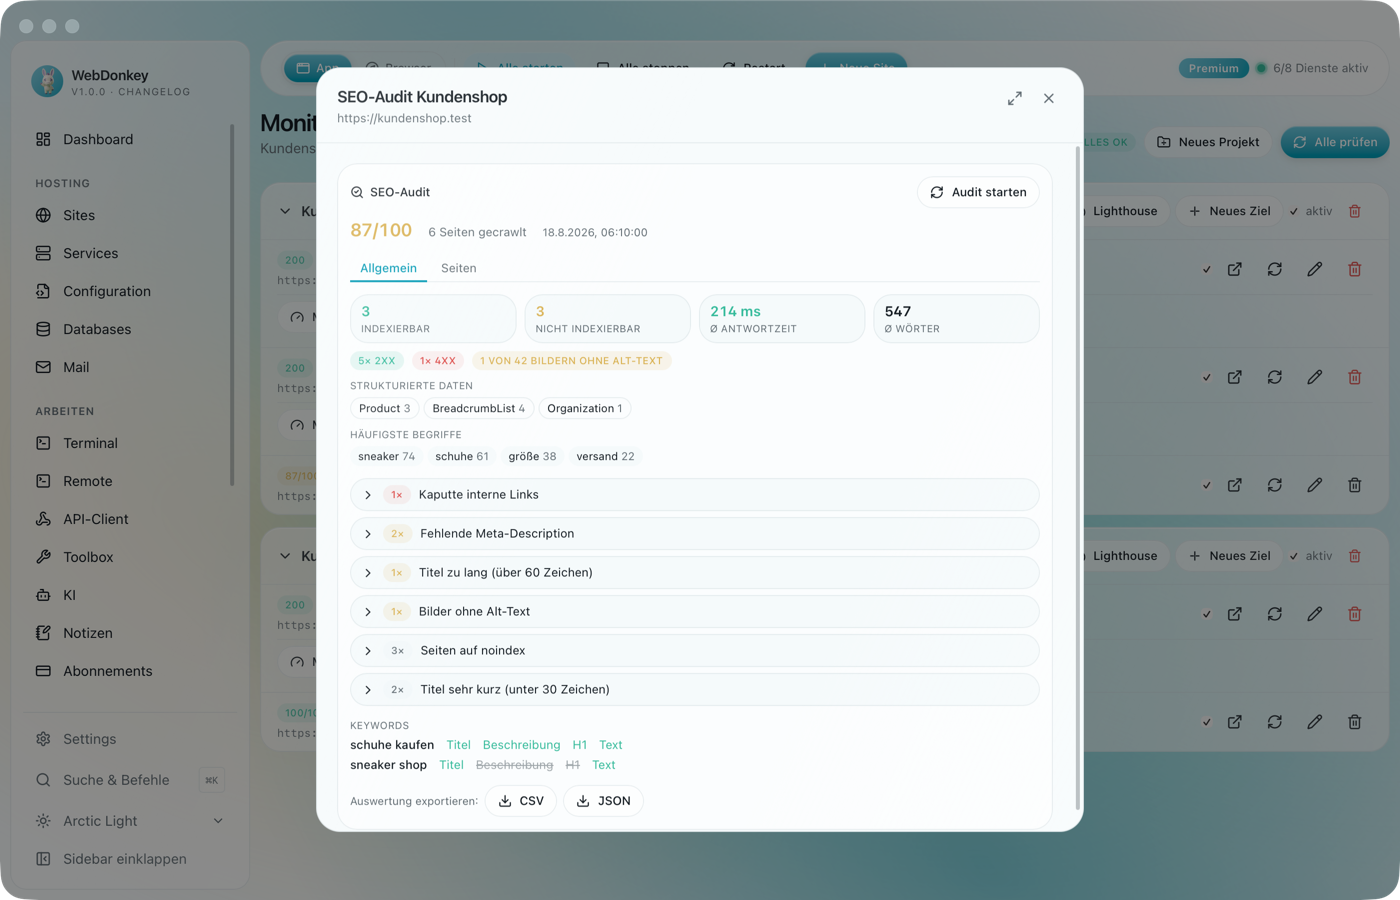The height and width of the screenshot is (900, 1400).
Task: Switch to the Allgemein tab
Action: (388, 268)
